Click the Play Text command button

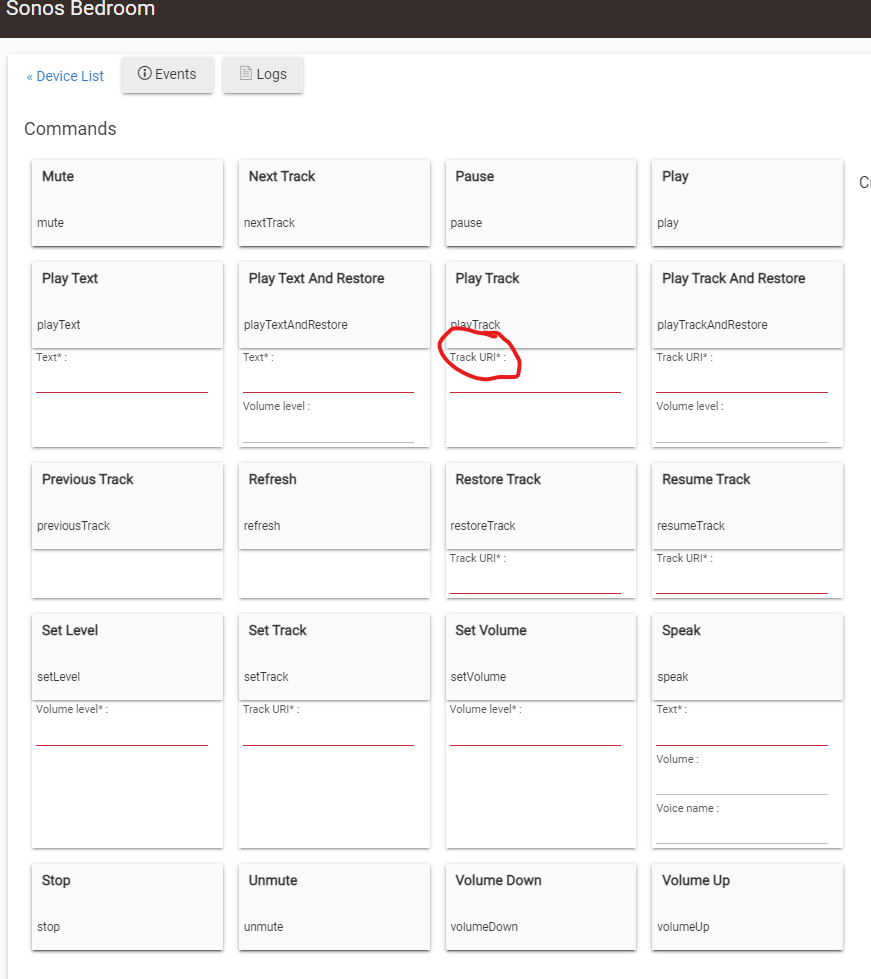pyautogui.click(x=127, y=304)
